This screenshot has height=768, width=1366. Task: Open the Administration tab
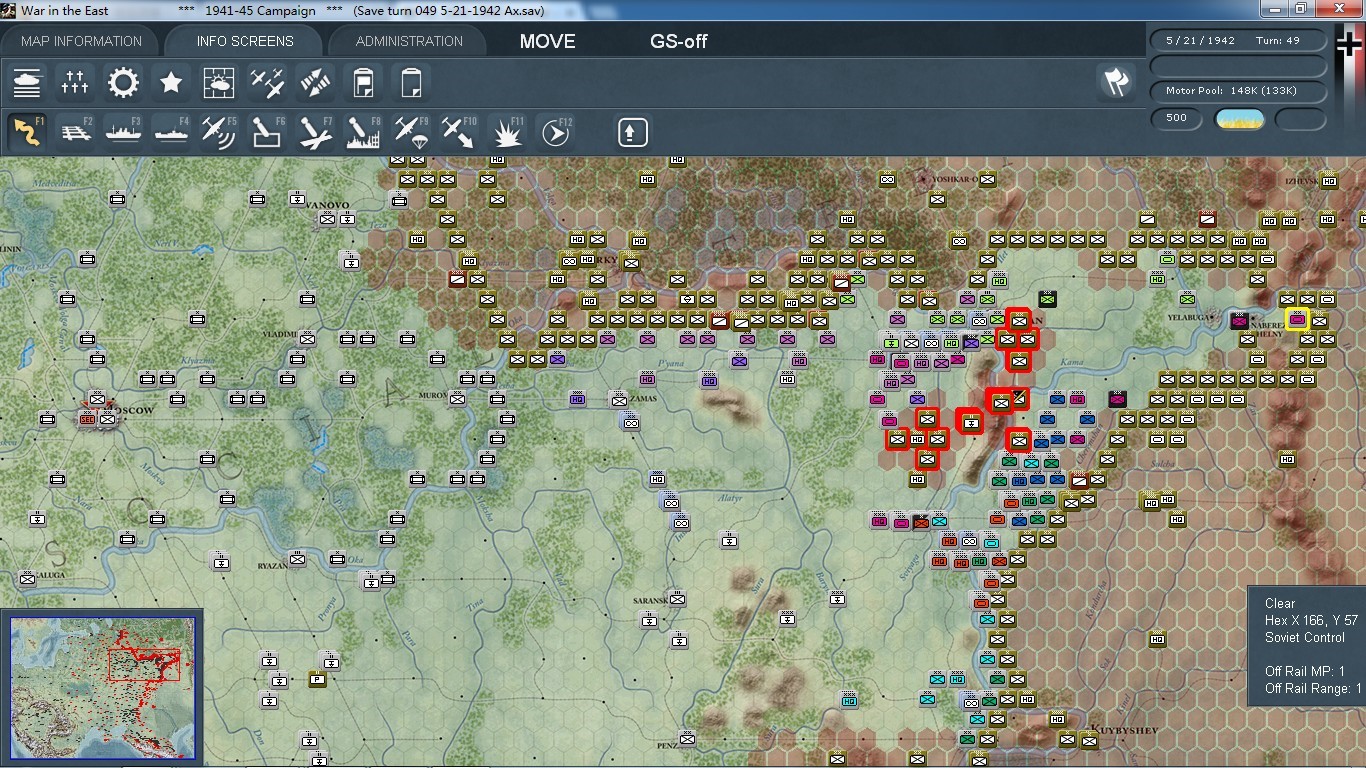click(x=409, y=41)
